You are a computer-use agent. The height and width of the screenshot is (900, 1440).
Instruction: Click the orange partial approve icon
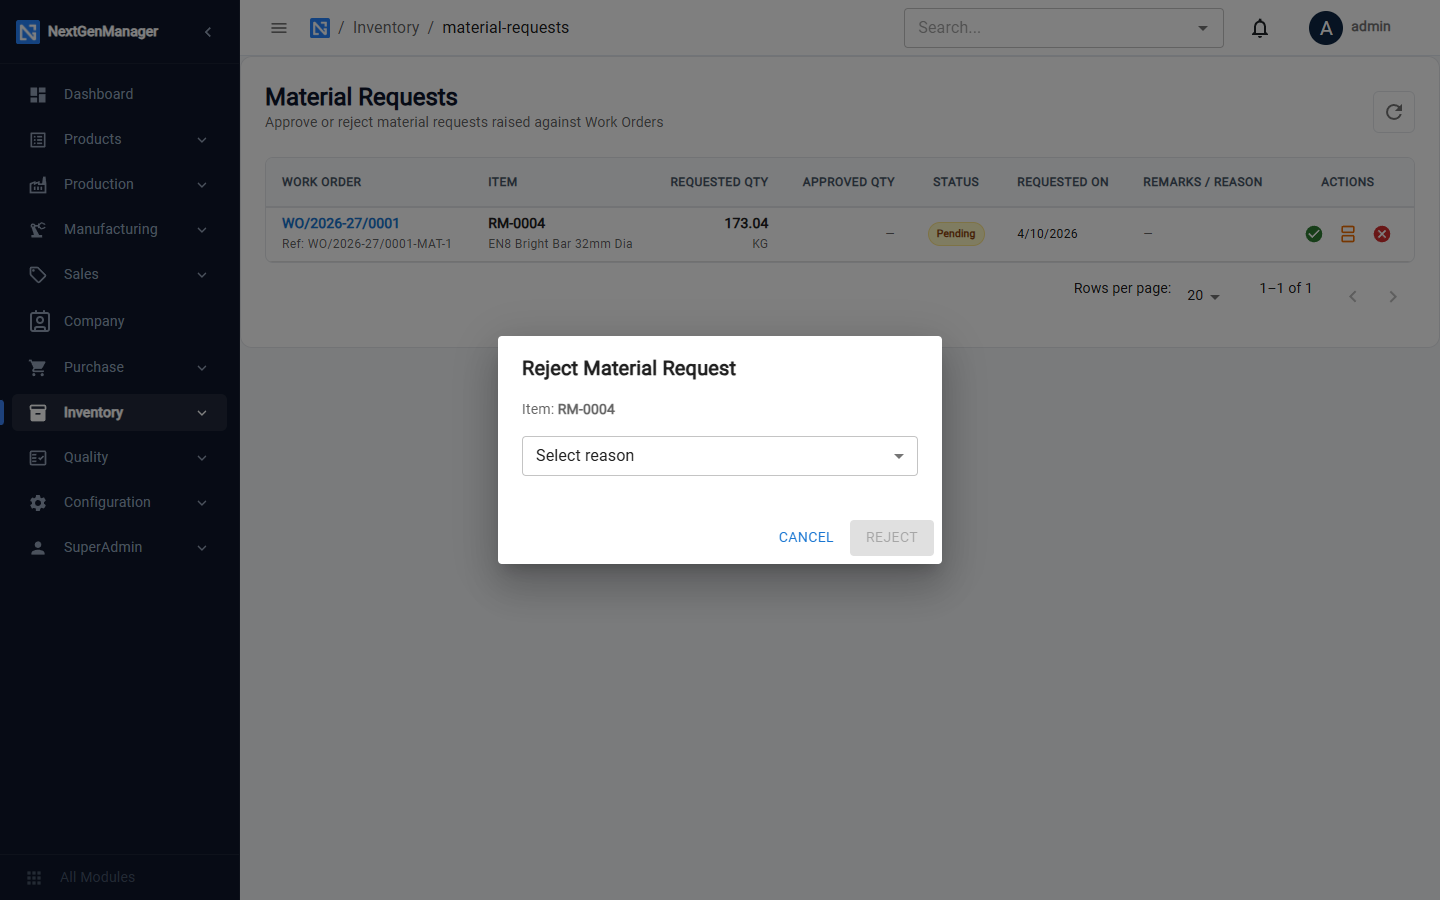(x=1348, y=234)
